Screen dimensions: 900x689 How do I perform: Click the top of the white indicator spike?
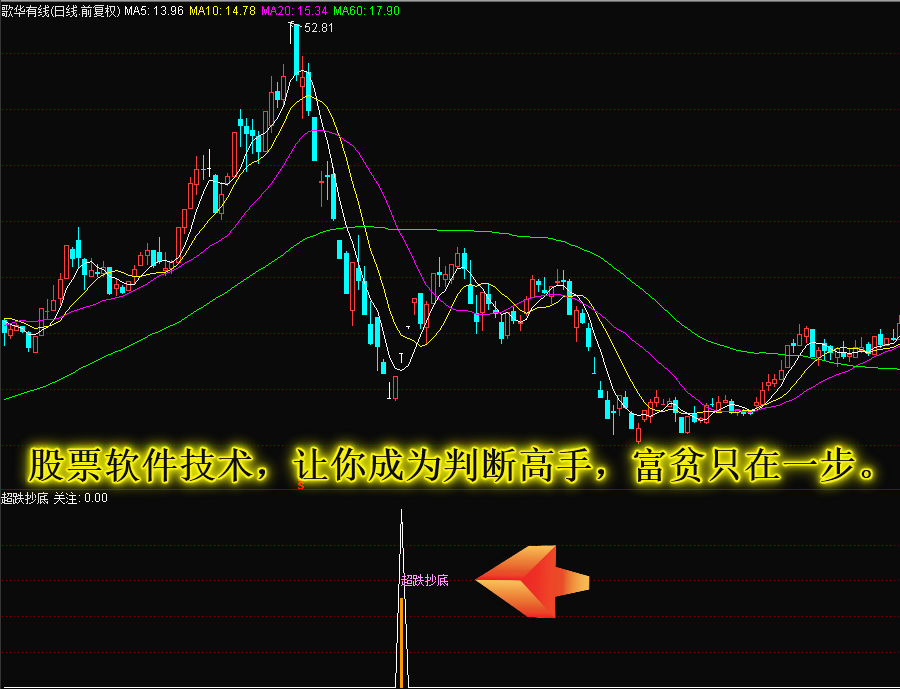[401, 512]
